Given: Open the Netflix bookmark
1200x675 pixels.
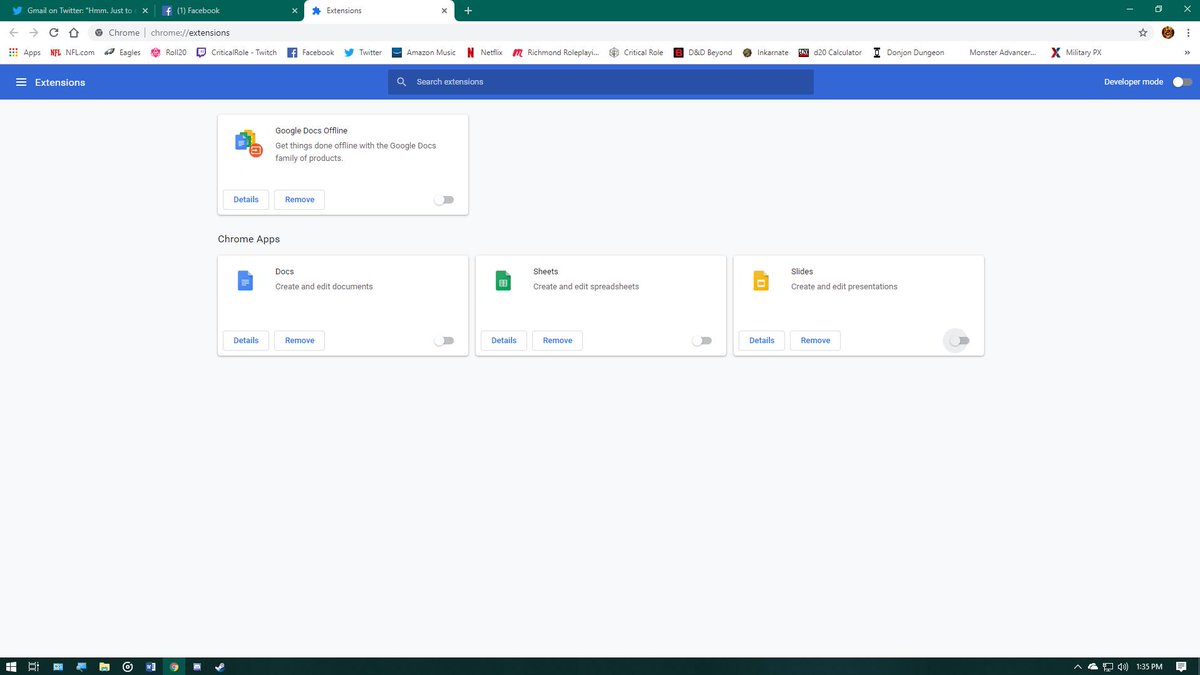Looking at the screenshot, I should 484,52.
